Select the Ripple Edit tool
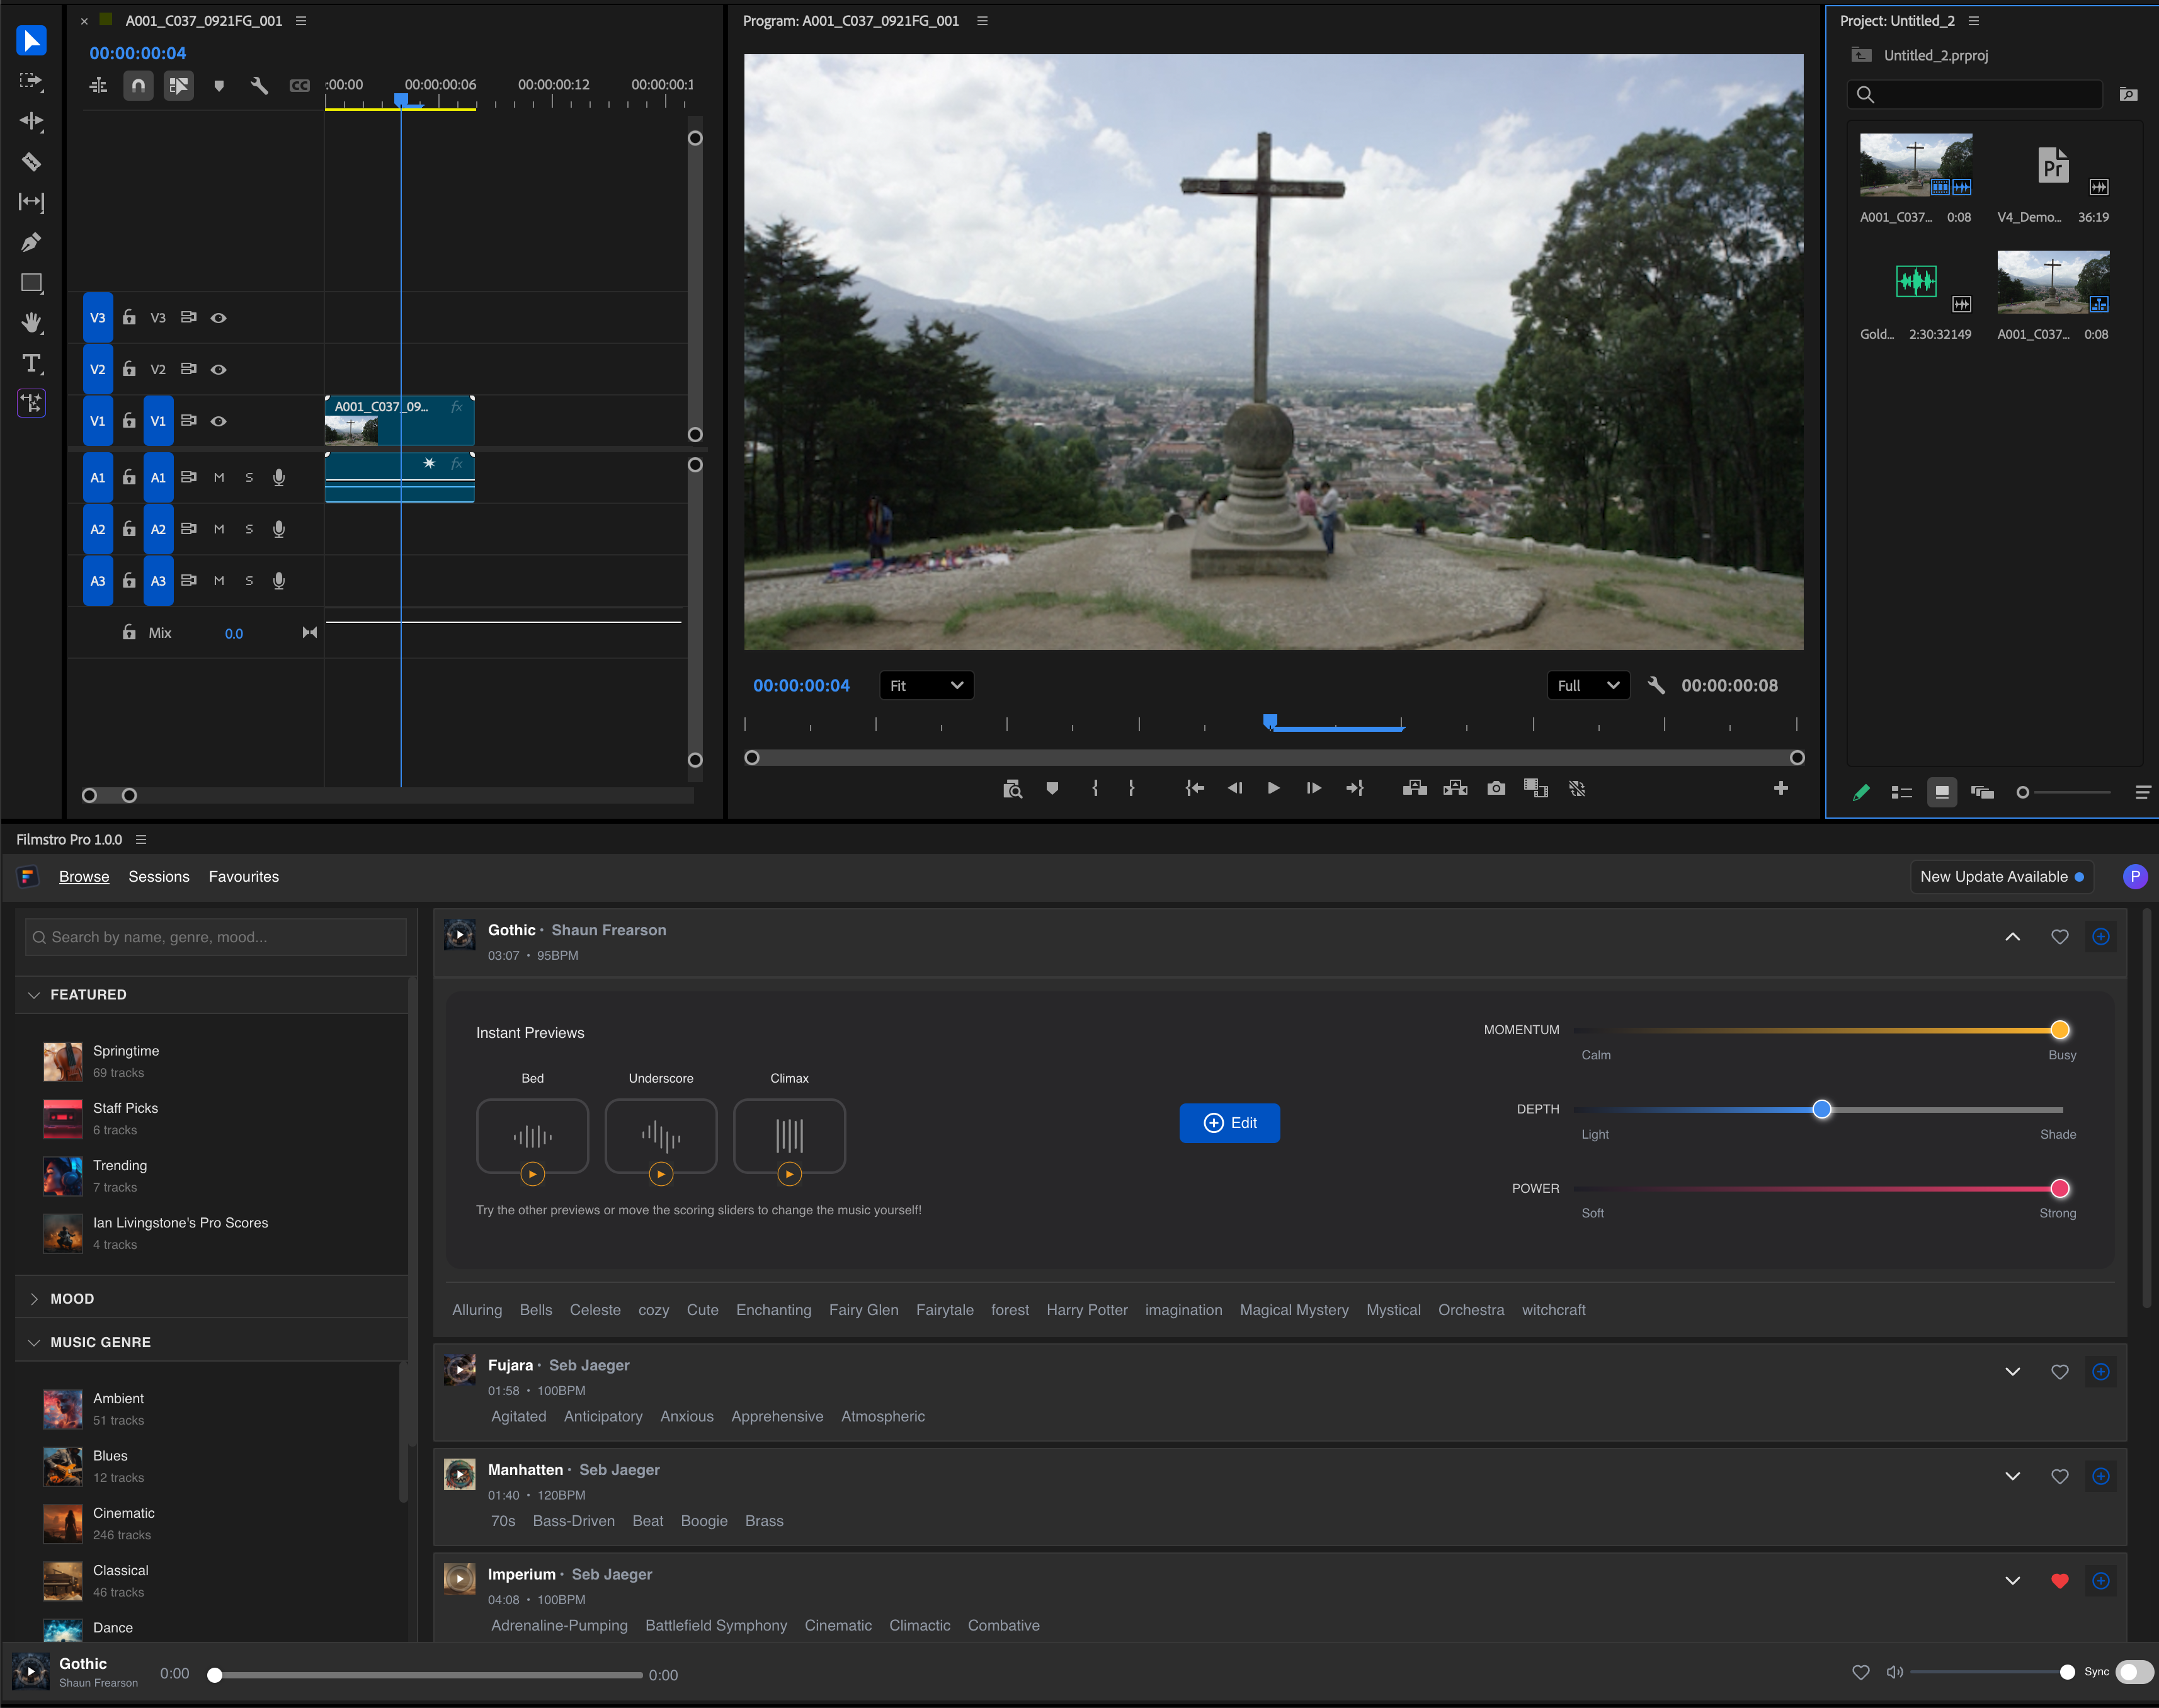Screen dimensions: 2159x1708 pos(31,121)
